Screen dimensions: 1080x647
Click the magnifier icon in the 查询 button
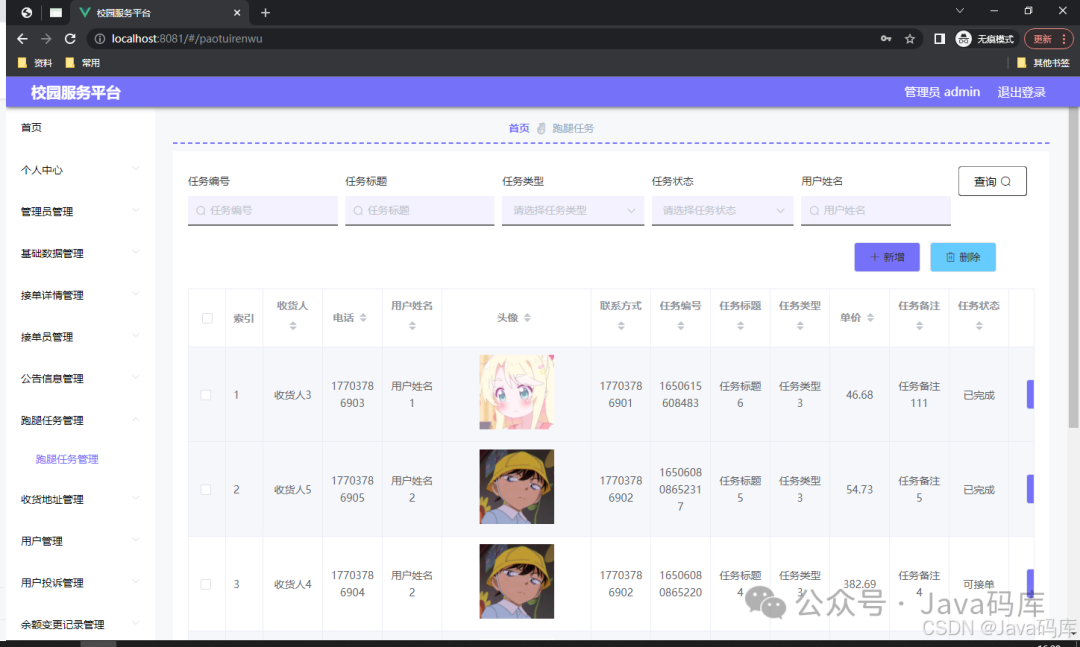click(x=1004, y=181)
